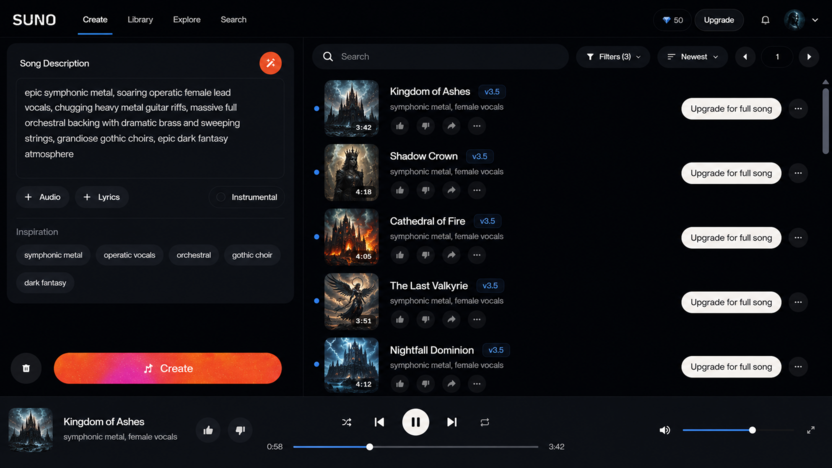This screenshot has width=832, height=468.
Task: Click the trash icon beside Create
Action: pyautogui.click(x=26, y=368)
